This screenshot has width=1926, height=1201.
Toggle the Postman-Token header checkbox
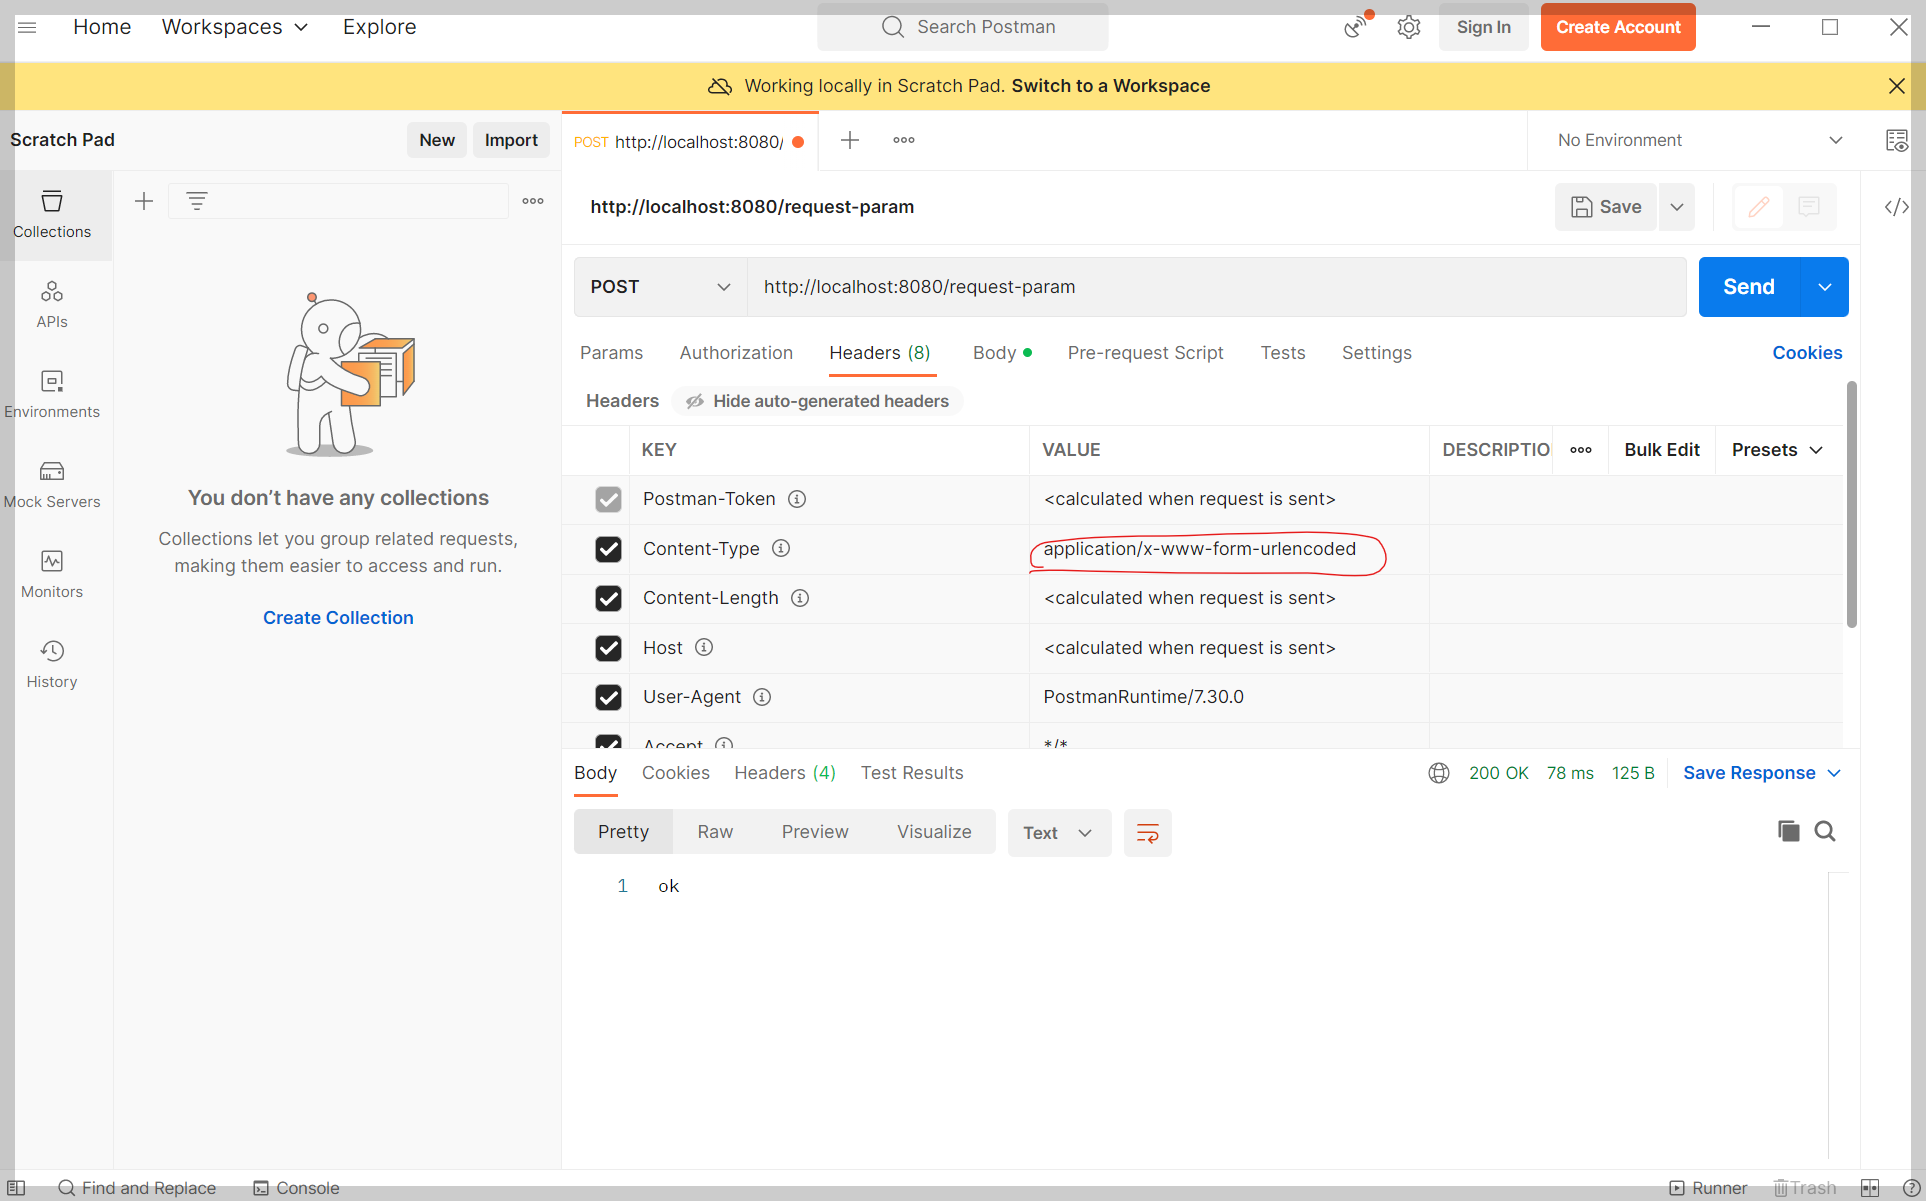608,499
